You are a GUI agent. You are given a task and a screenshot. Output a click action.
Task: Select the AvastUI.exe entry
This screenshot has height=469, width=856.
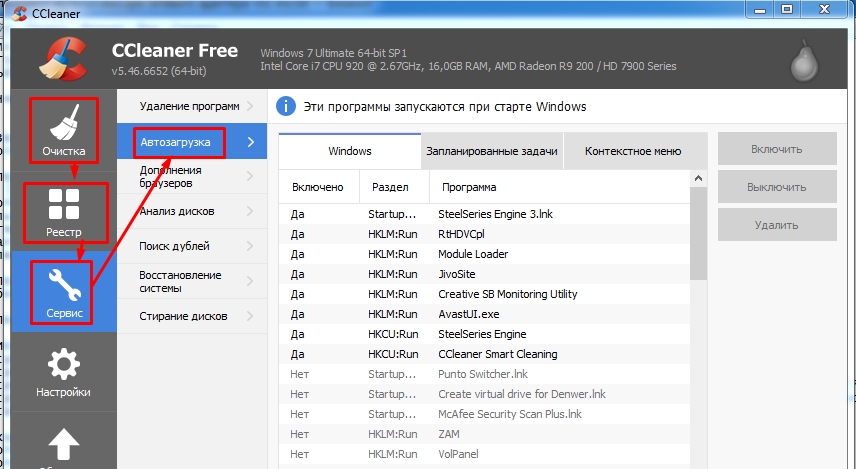click(x=484, y=314)
